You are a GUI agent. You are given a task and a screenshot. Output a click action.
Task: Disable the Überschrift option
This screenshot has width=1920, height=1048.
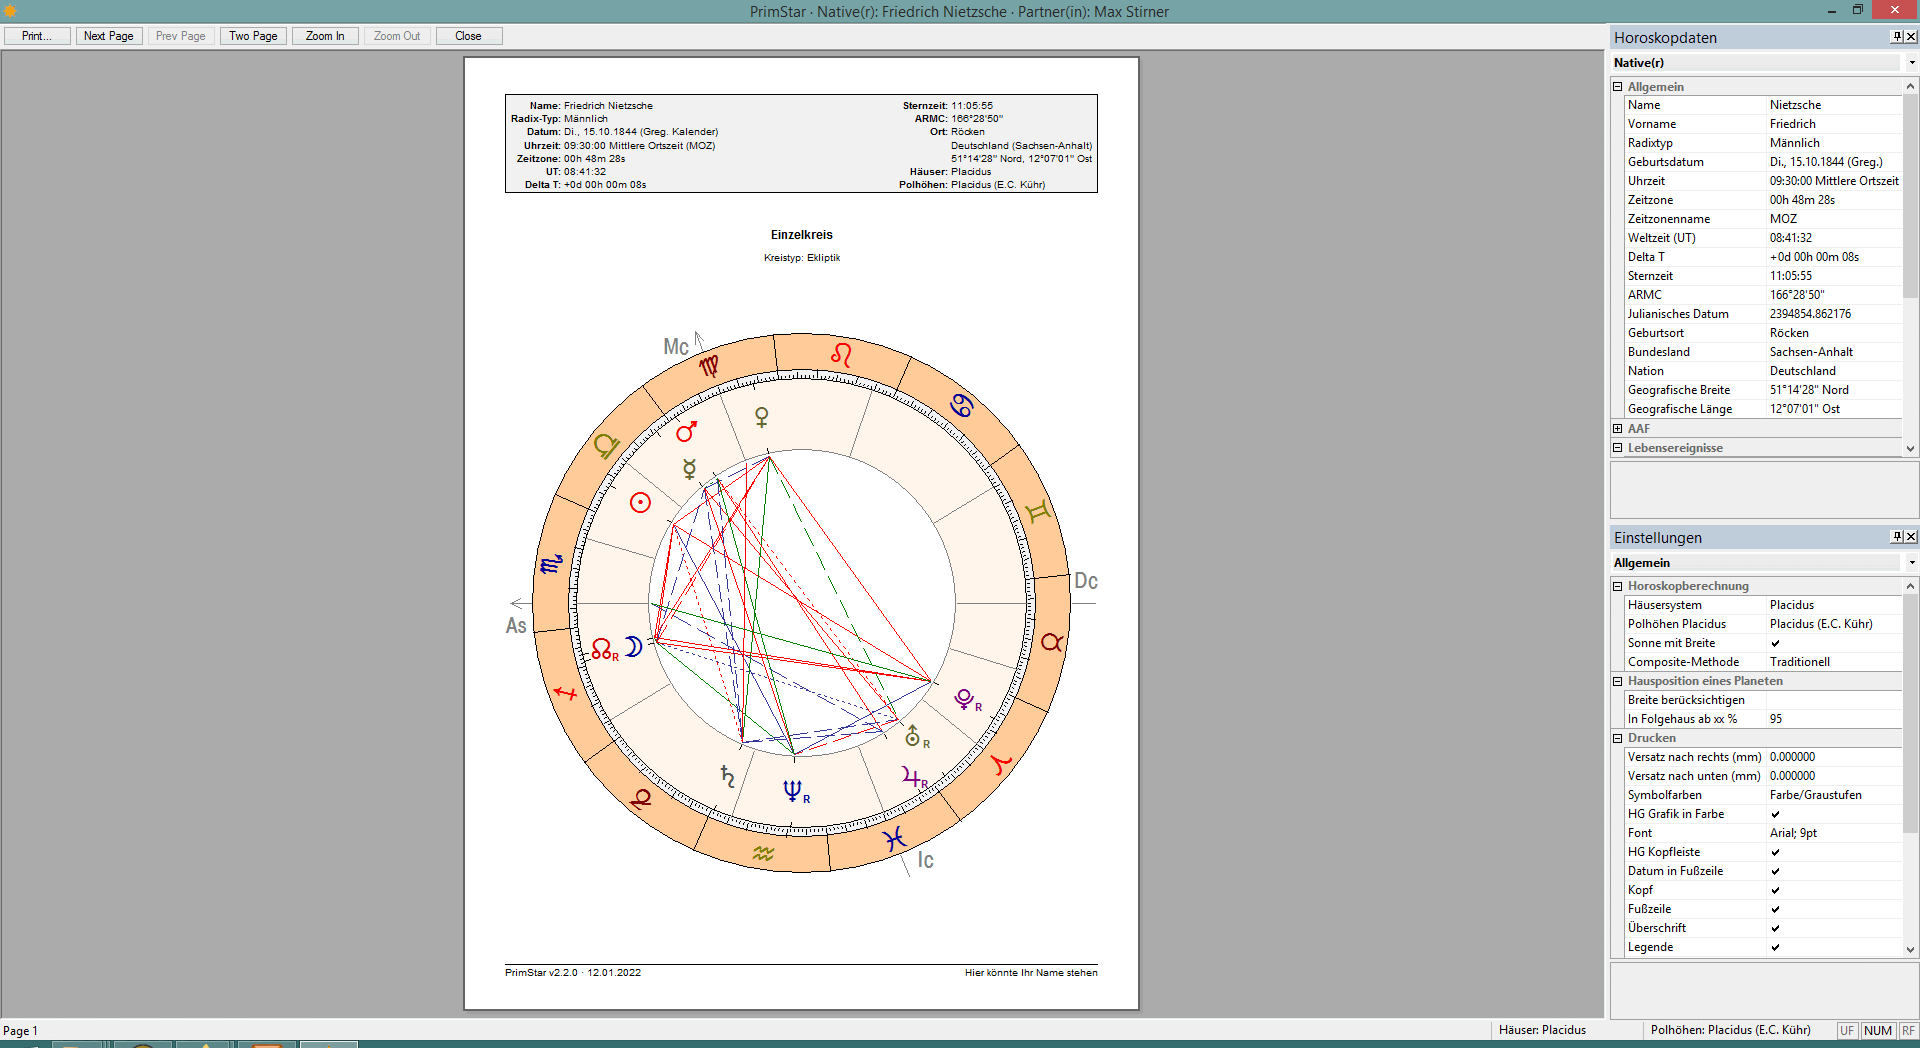tap(1775, 928)
